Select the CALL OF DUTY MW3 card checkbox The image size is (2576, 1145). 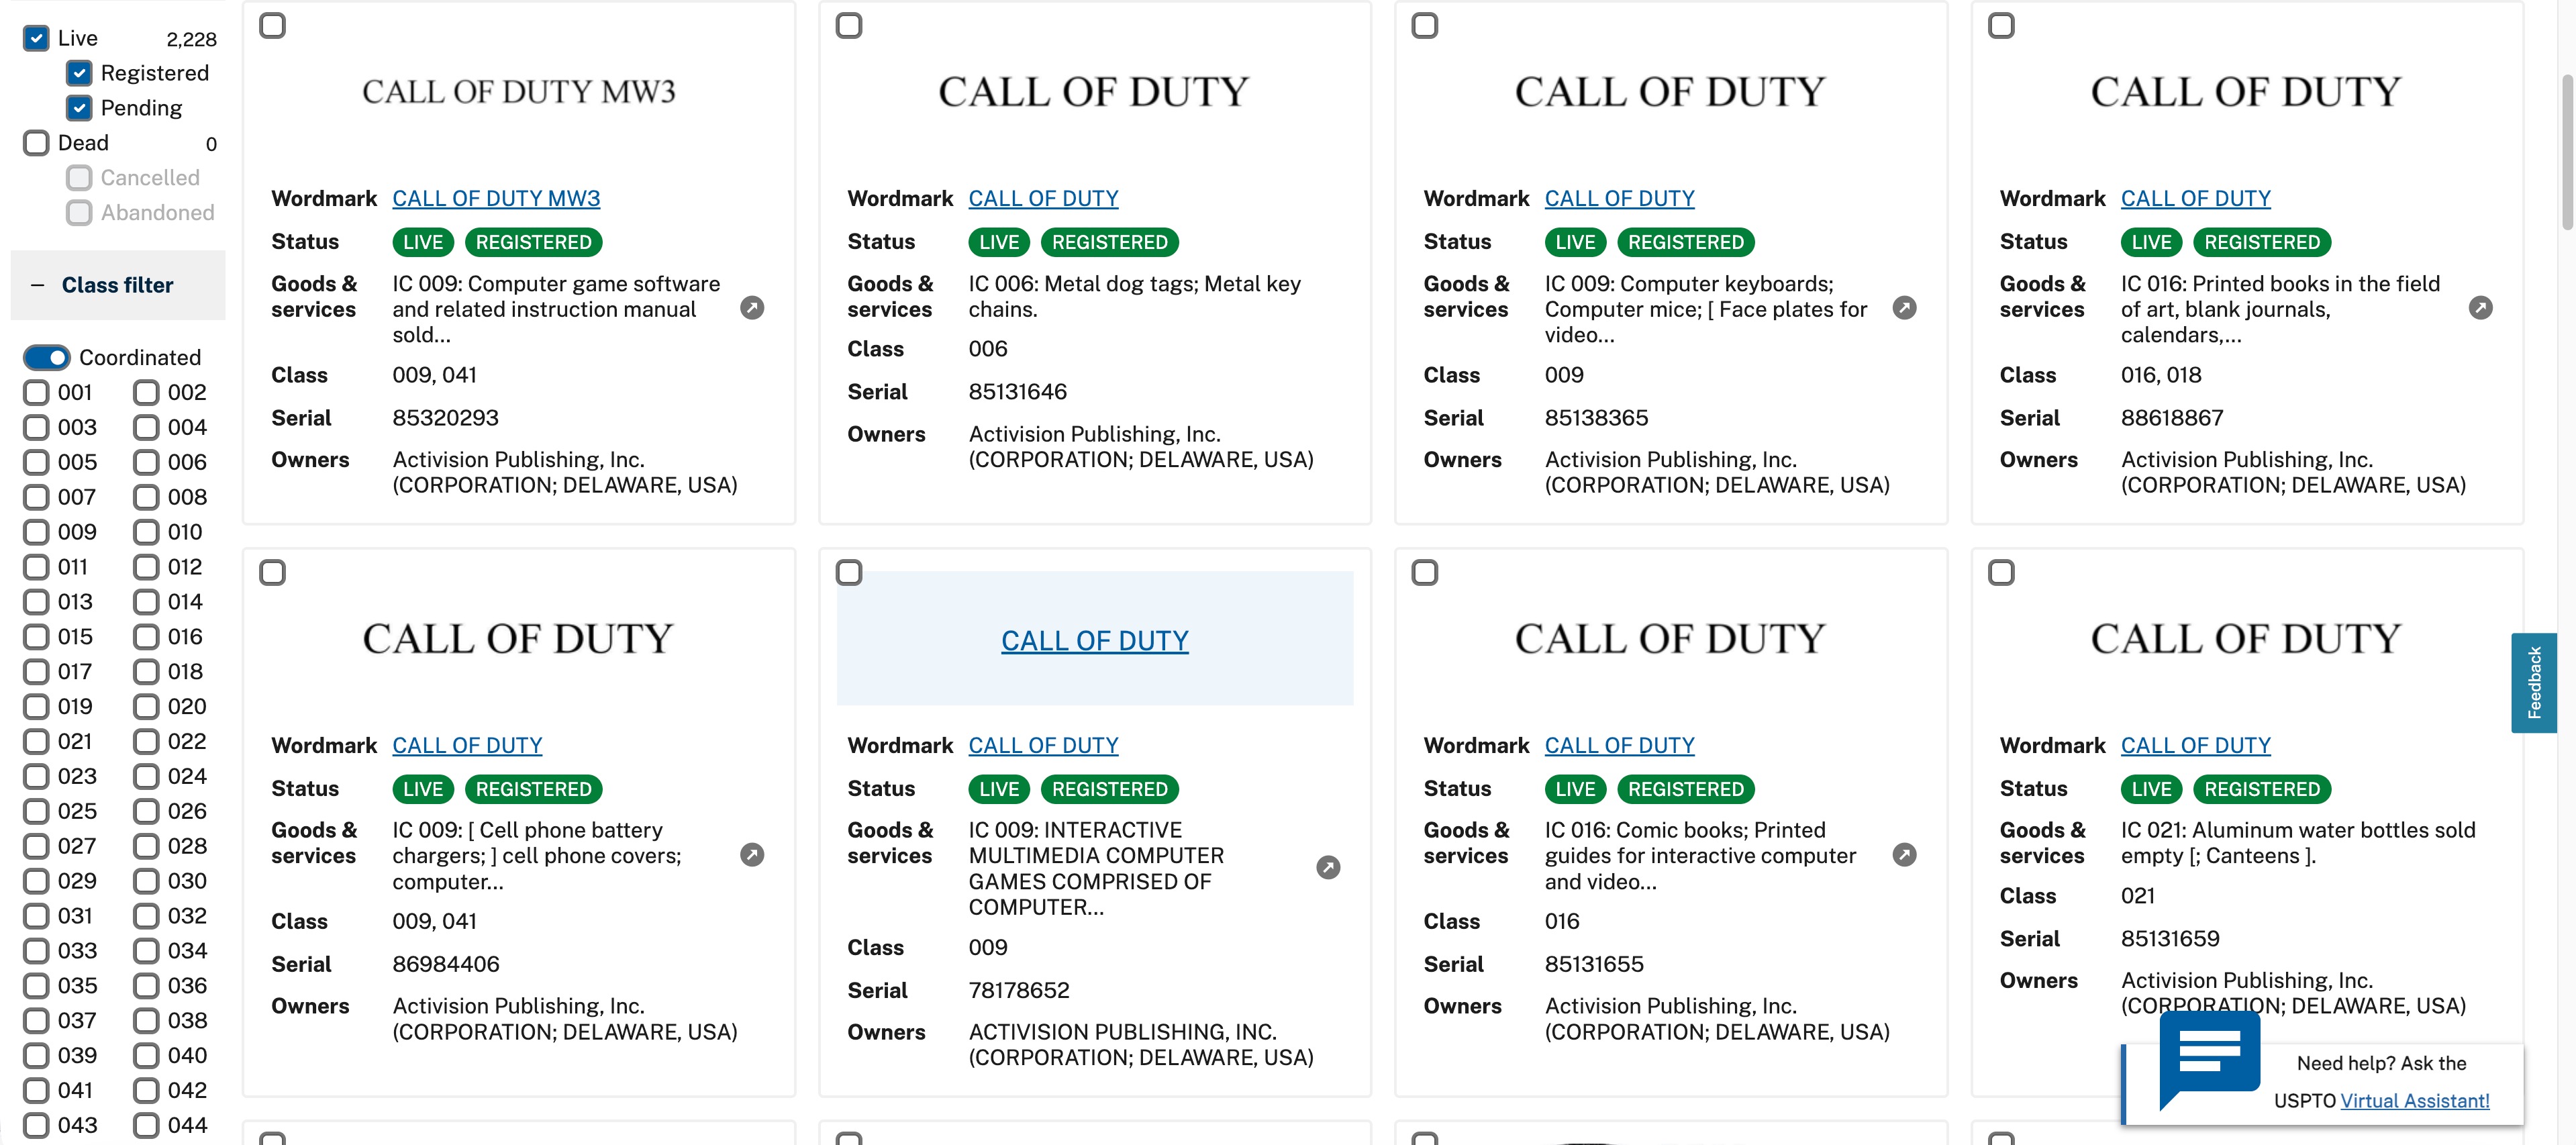(x=272, y=25)
